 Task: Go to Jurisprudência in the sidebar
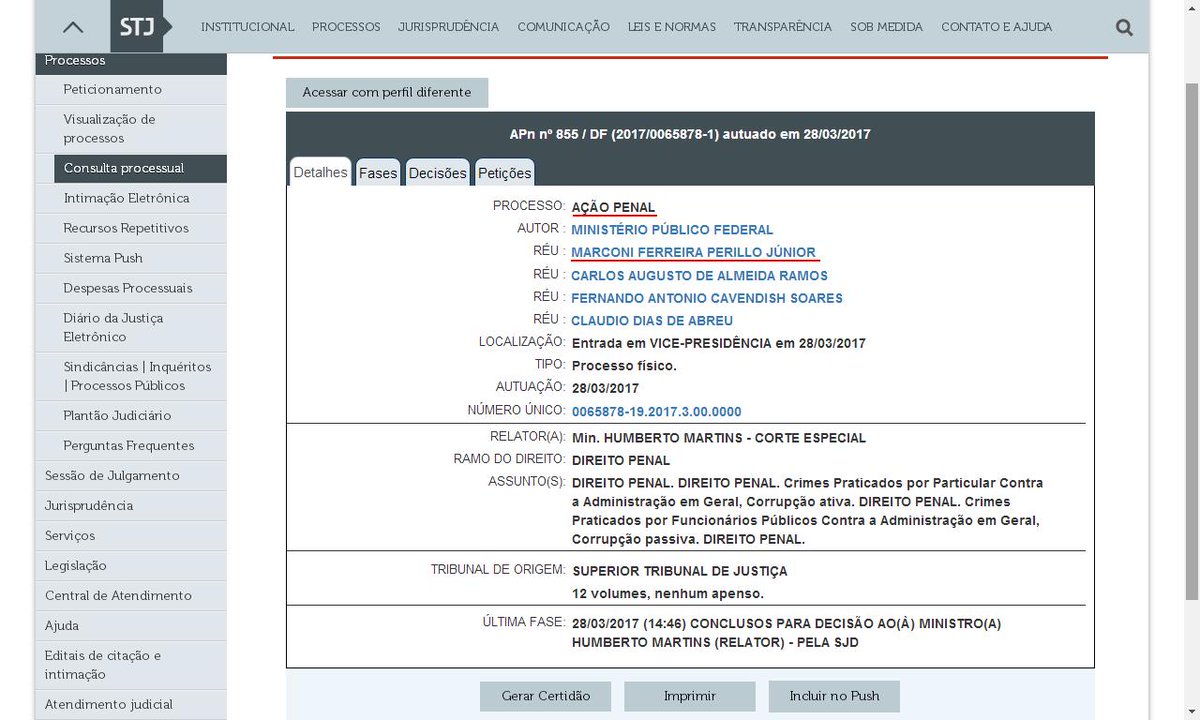[131, 505]
